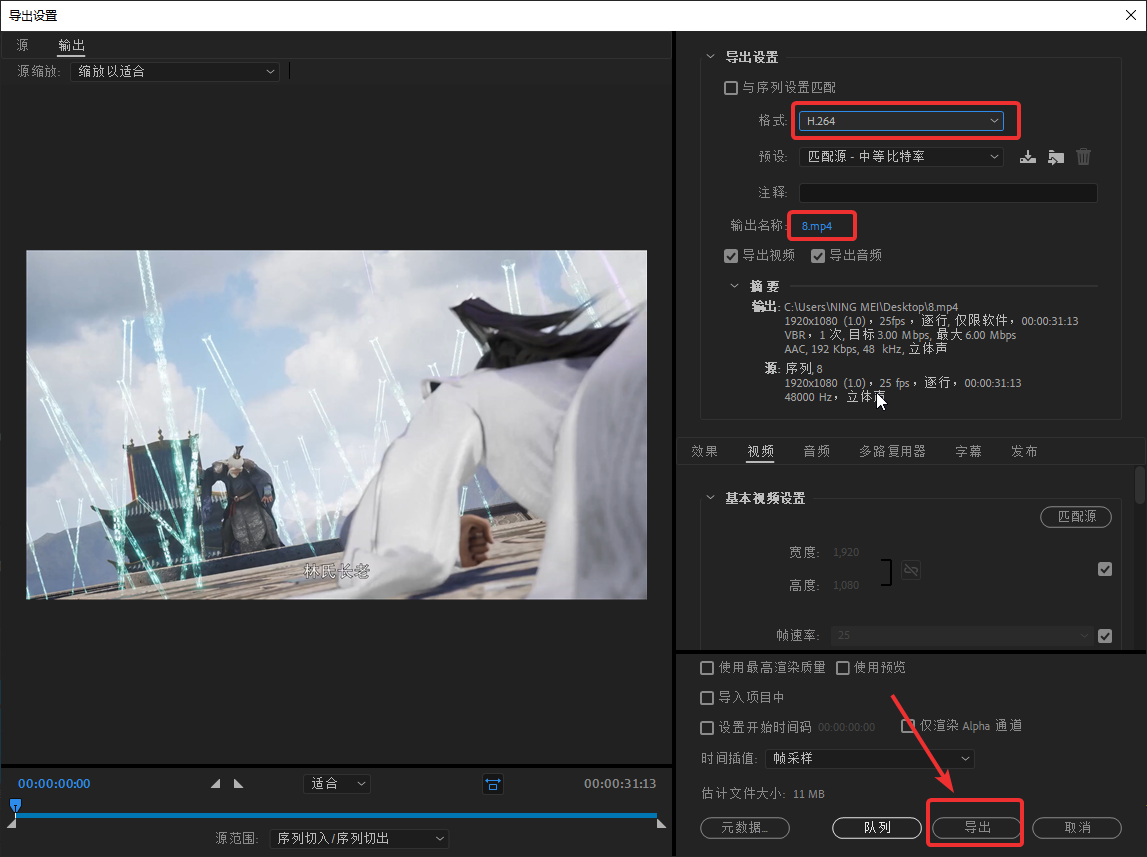The image size is (1147, 857).
Task: Enable import into project checkbox
Action: [707, 698]
